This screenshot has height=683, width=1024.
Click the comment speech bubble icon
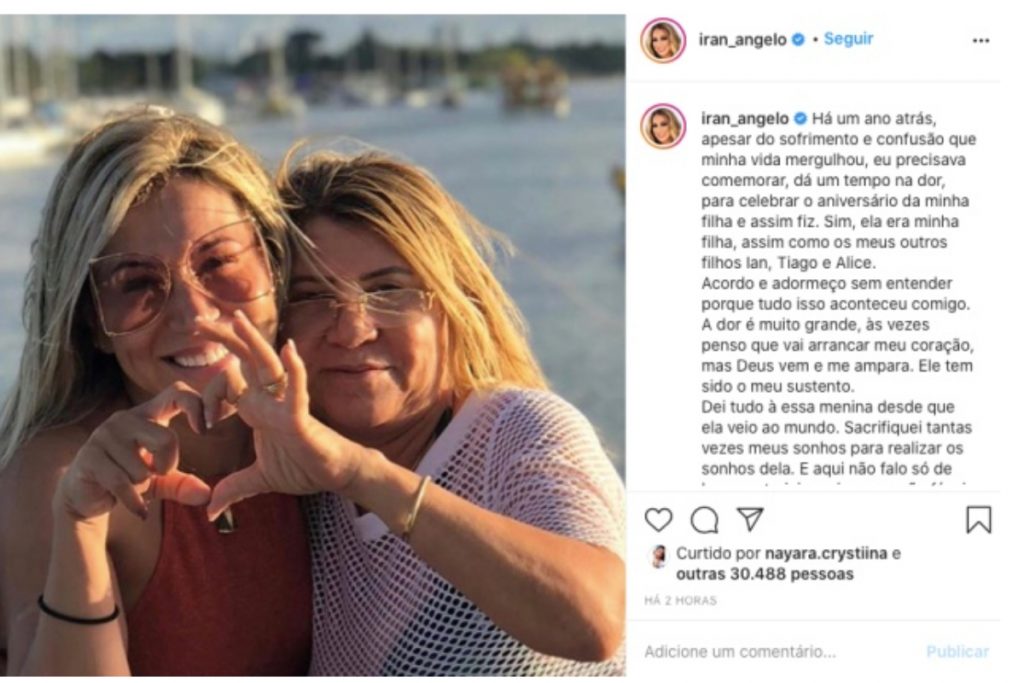pyautogui.click(x=704, y=520)
